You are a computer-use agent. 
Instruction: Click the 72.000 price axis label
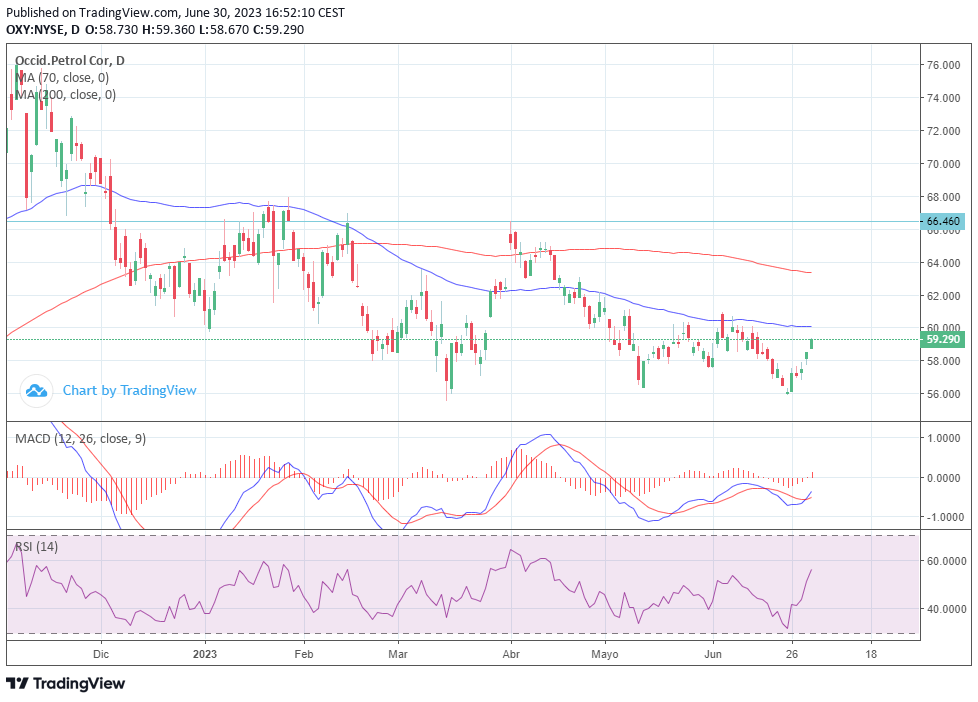(943, 131)
